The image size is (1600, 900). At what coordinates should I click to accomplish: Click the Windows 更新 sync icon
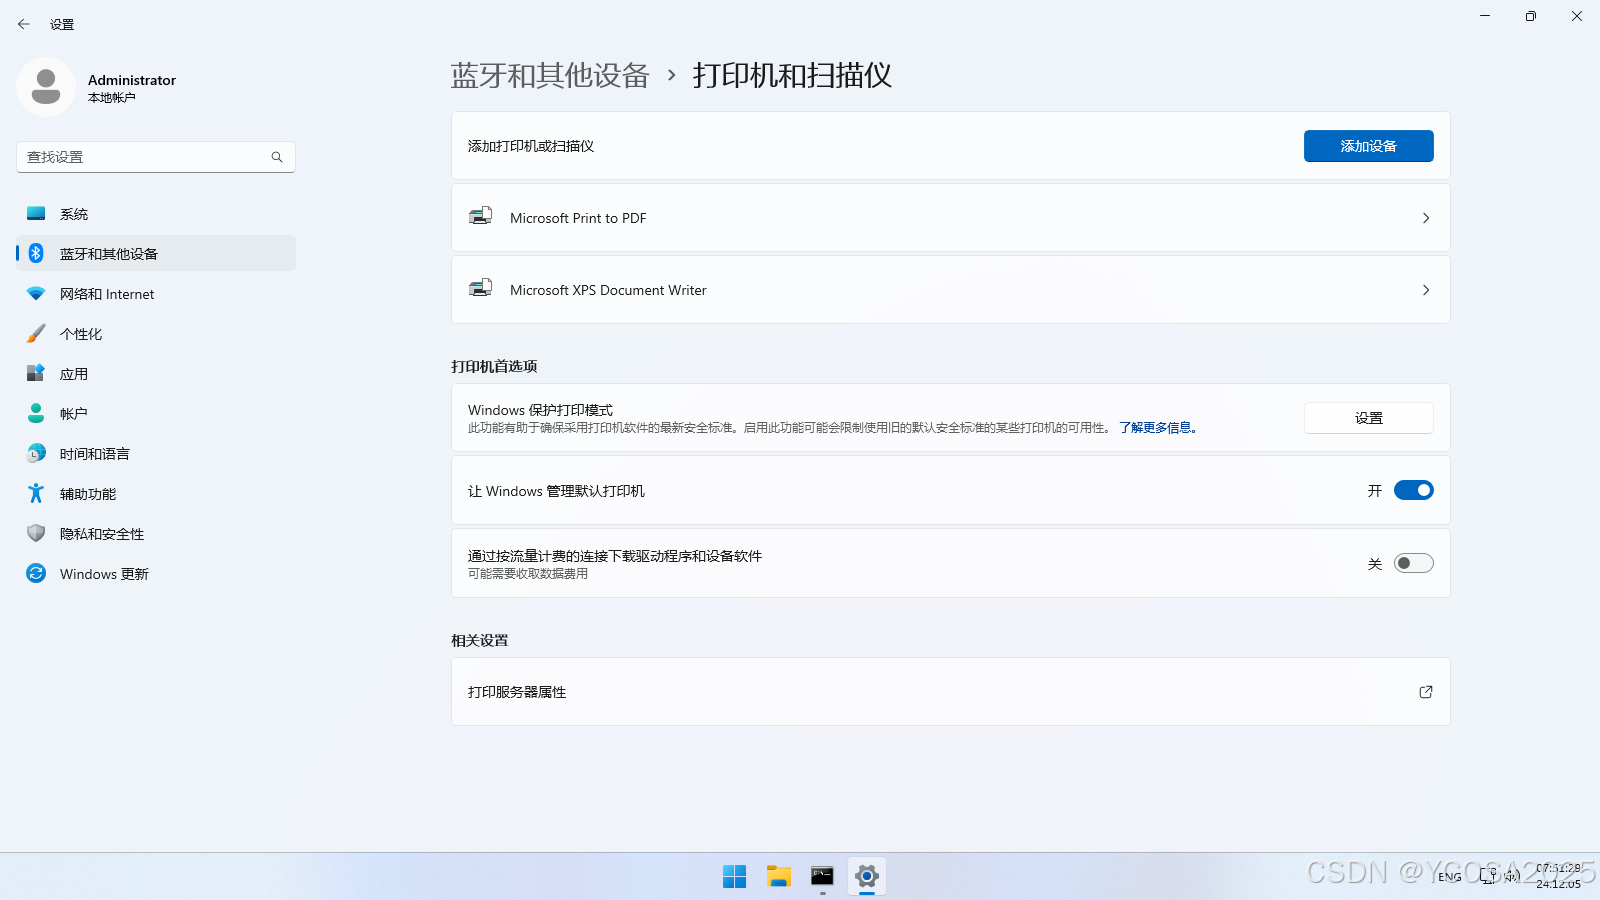[x=36, y=573]
